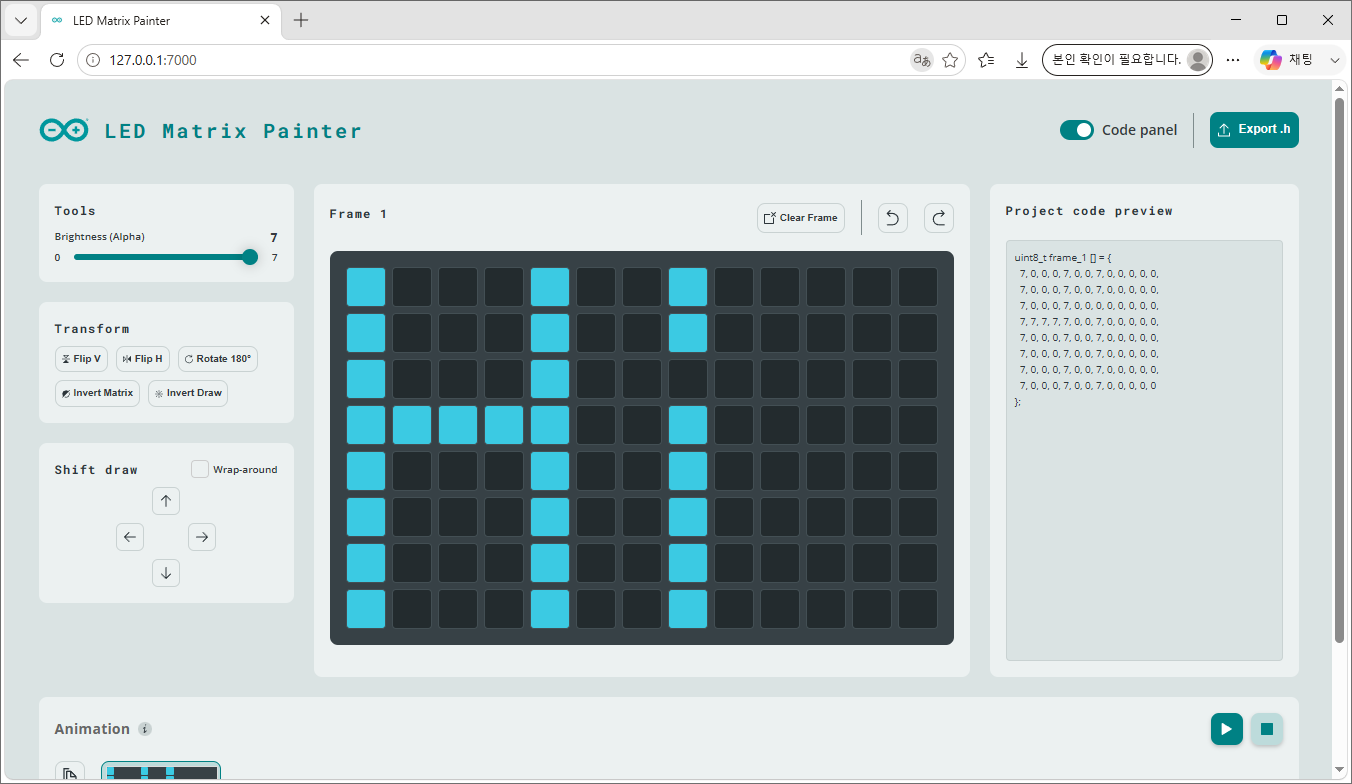Flip the matrix vertically with Flip V
The width and height of the screenshot is (1352, 784).
[81, 359]
